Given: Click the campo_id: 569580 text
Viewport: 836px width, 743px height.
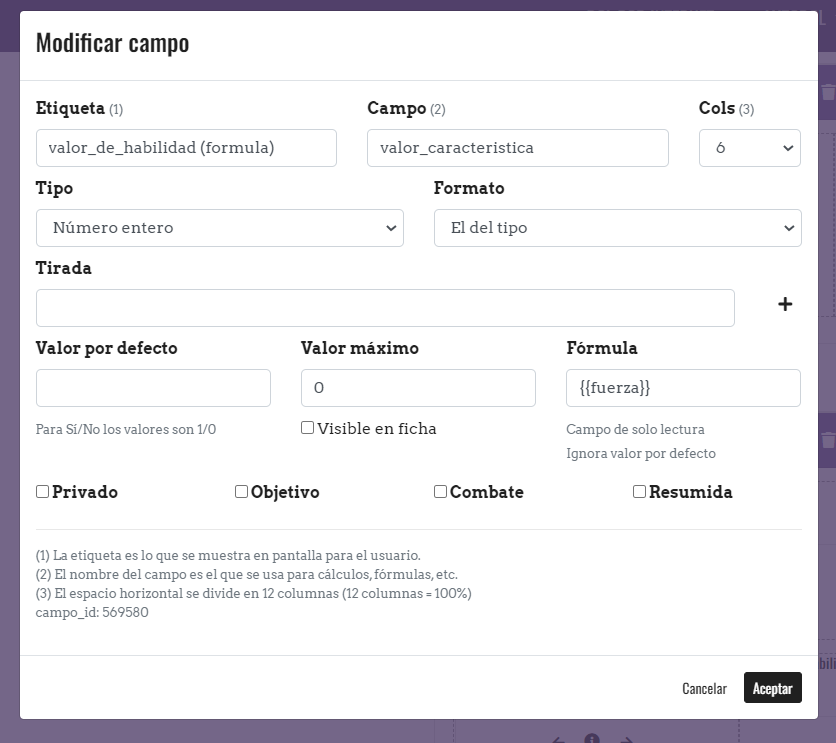Looking at the screenshot, I should (92, 612).
